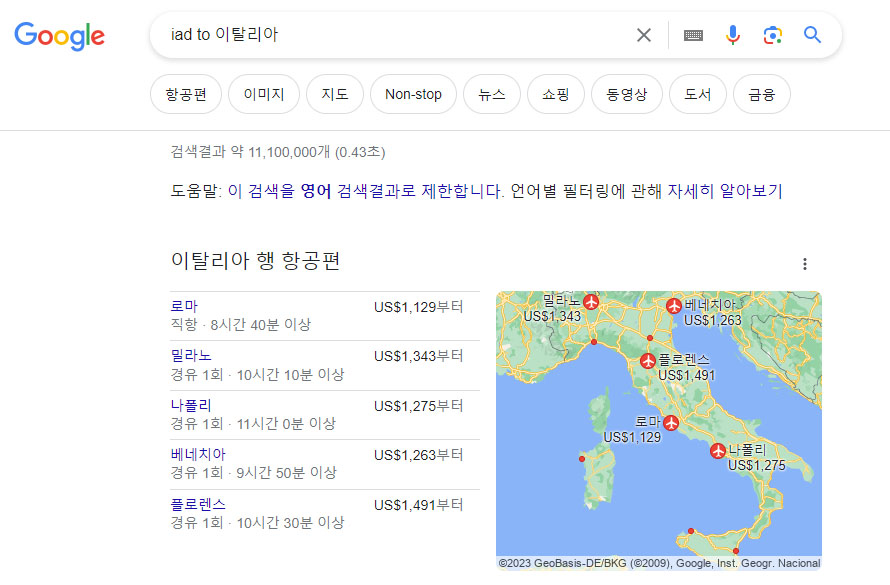Select the 뉴스 filter tab
Image resolution: width=890 pixels, height=585 pixels.
tap(492, 94)
